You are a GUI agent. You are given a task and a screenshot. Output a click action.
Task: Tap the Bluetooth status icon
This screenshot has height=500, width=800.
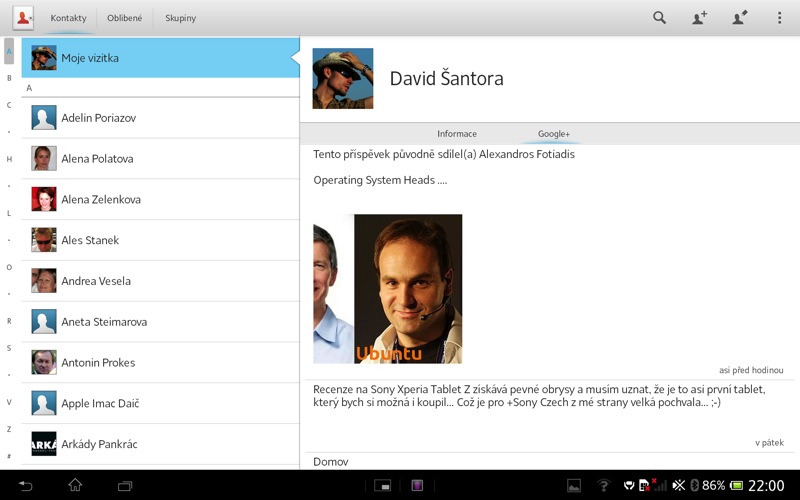coord(694,485)
